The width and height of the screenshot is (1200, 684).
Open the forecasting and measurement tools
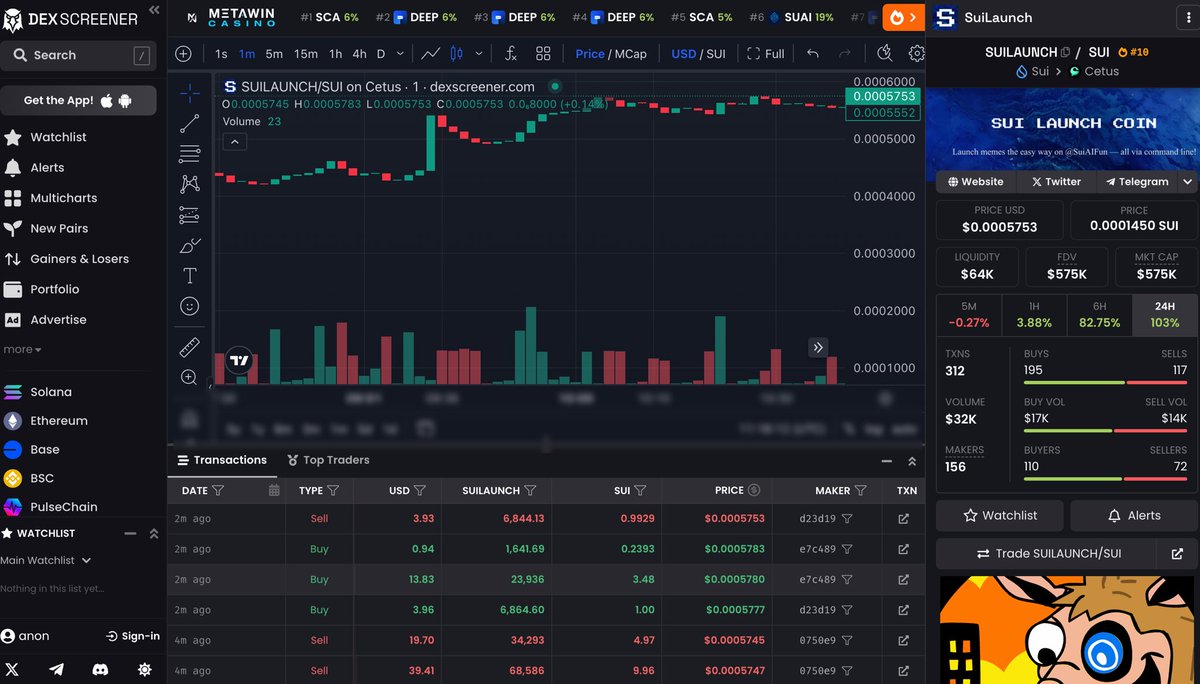pyautogui.click(x=189, y=215)
